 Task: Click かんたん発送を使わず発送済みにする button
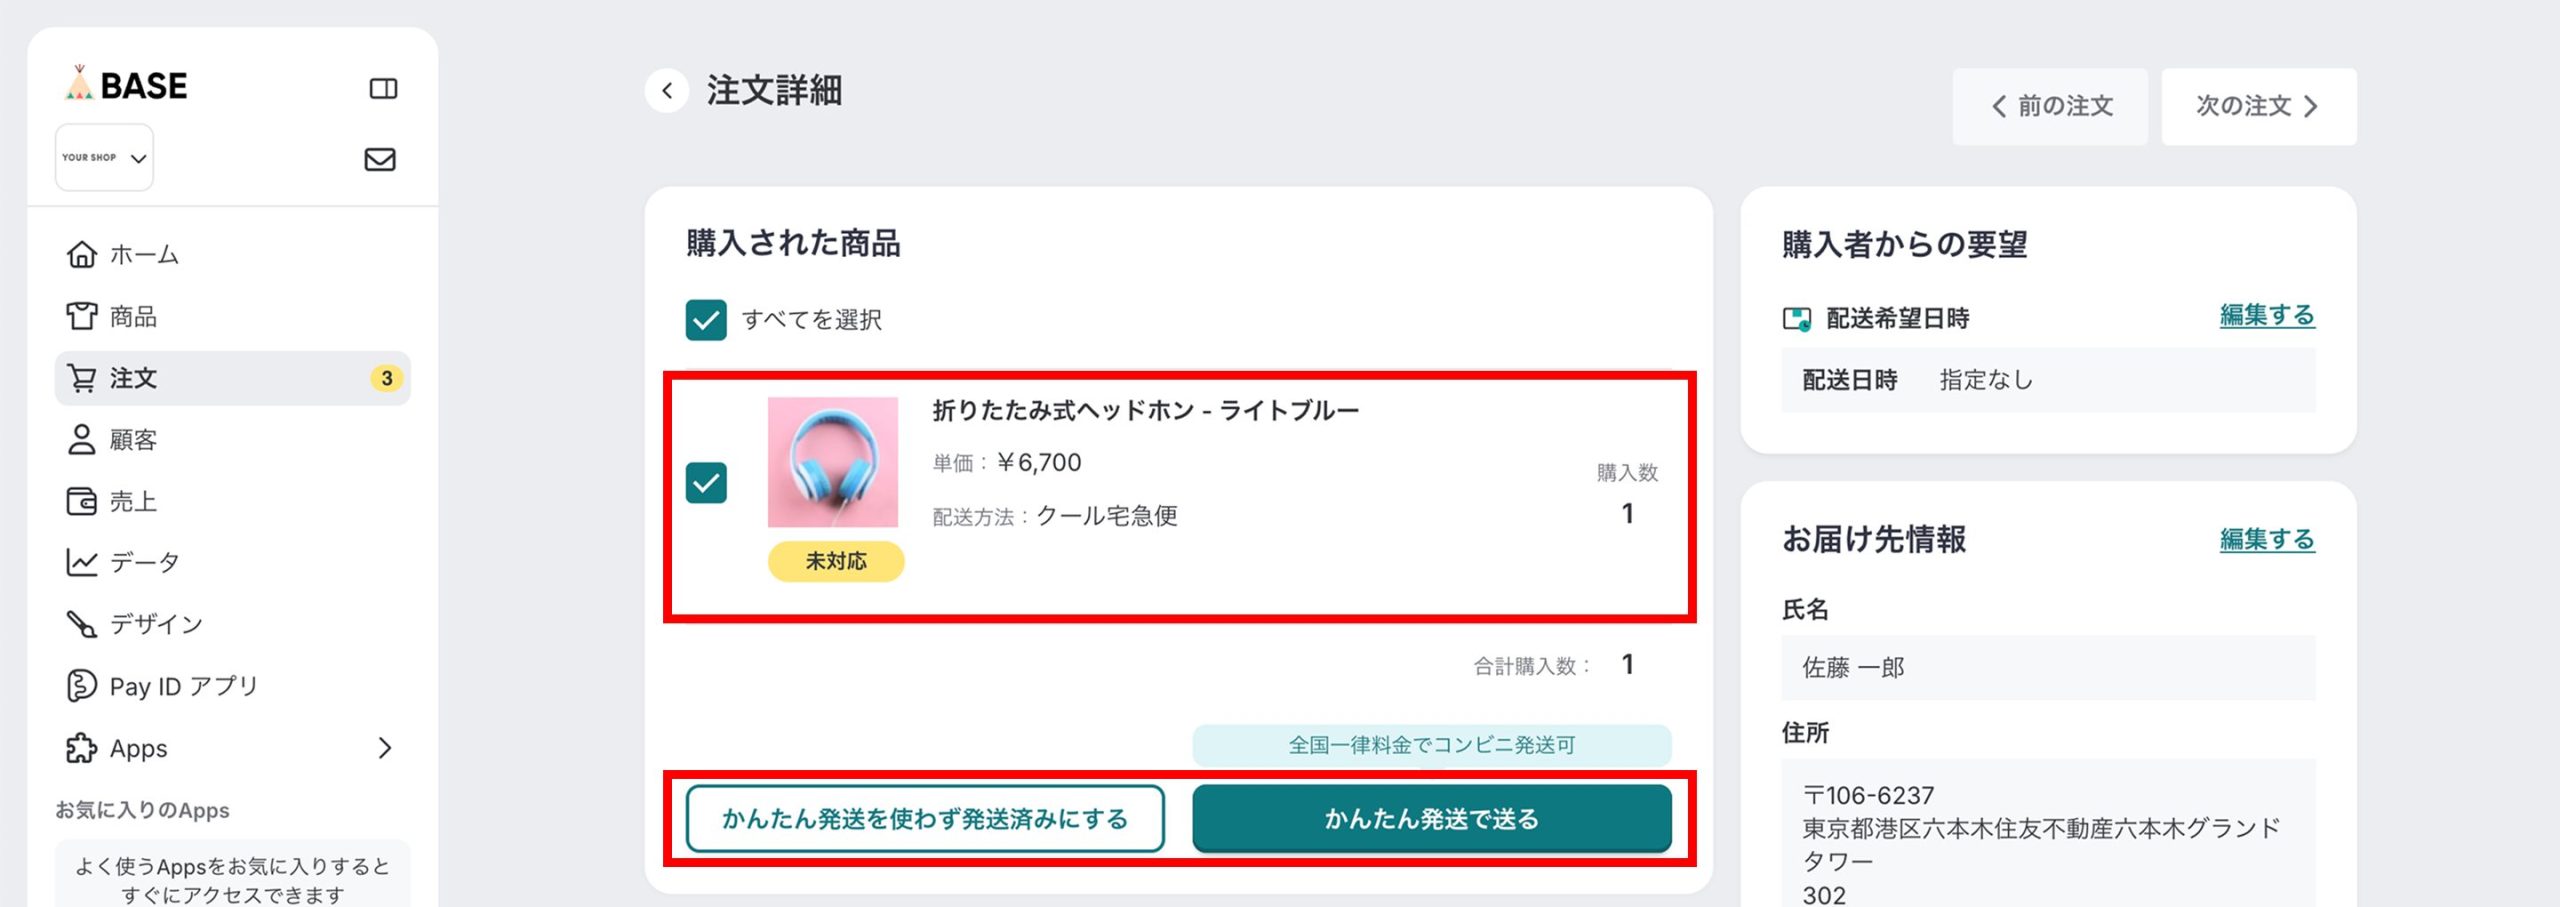(x=925, y=819)
